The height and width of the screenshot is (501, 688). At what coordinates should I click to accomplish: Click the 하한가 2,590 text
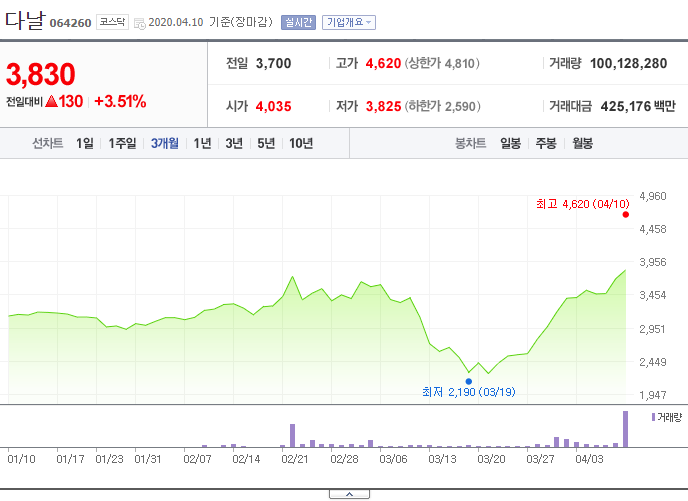click(x=442, y=106)
